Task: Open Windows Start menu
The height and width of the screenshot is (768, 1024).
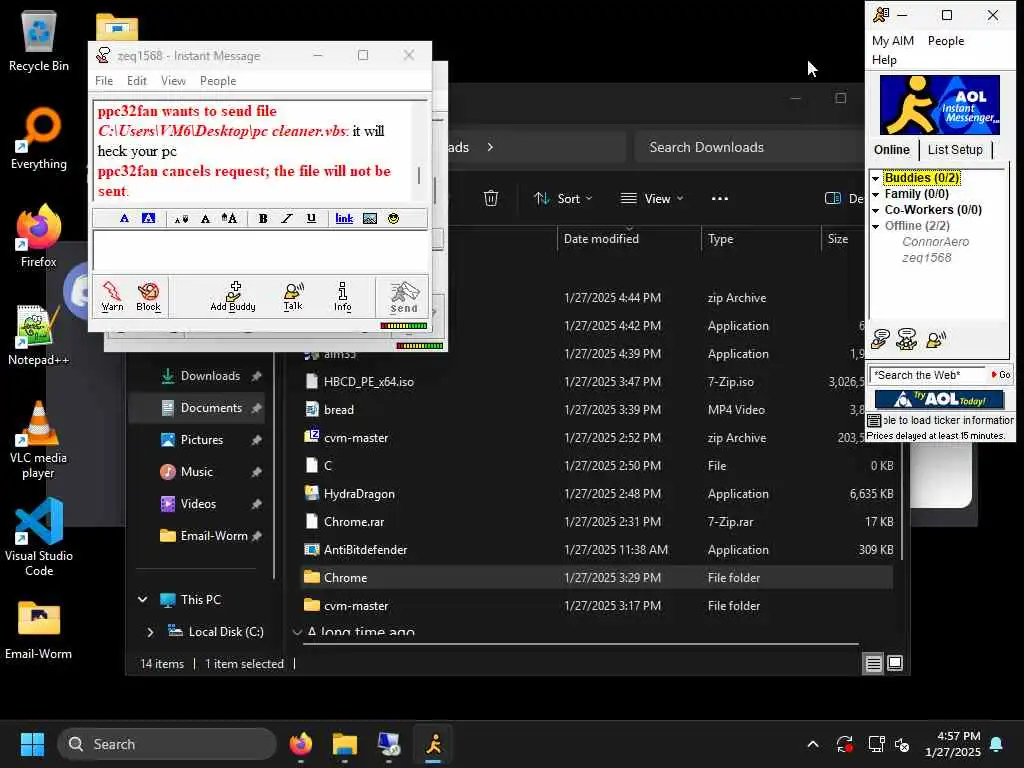Action: coord(32,744)
